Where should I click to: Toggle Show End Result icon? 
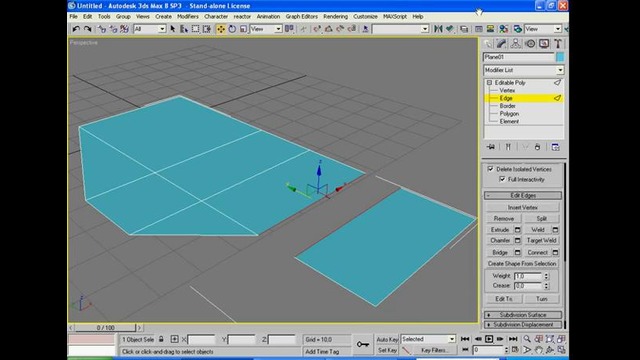click(x=508, y=147)
